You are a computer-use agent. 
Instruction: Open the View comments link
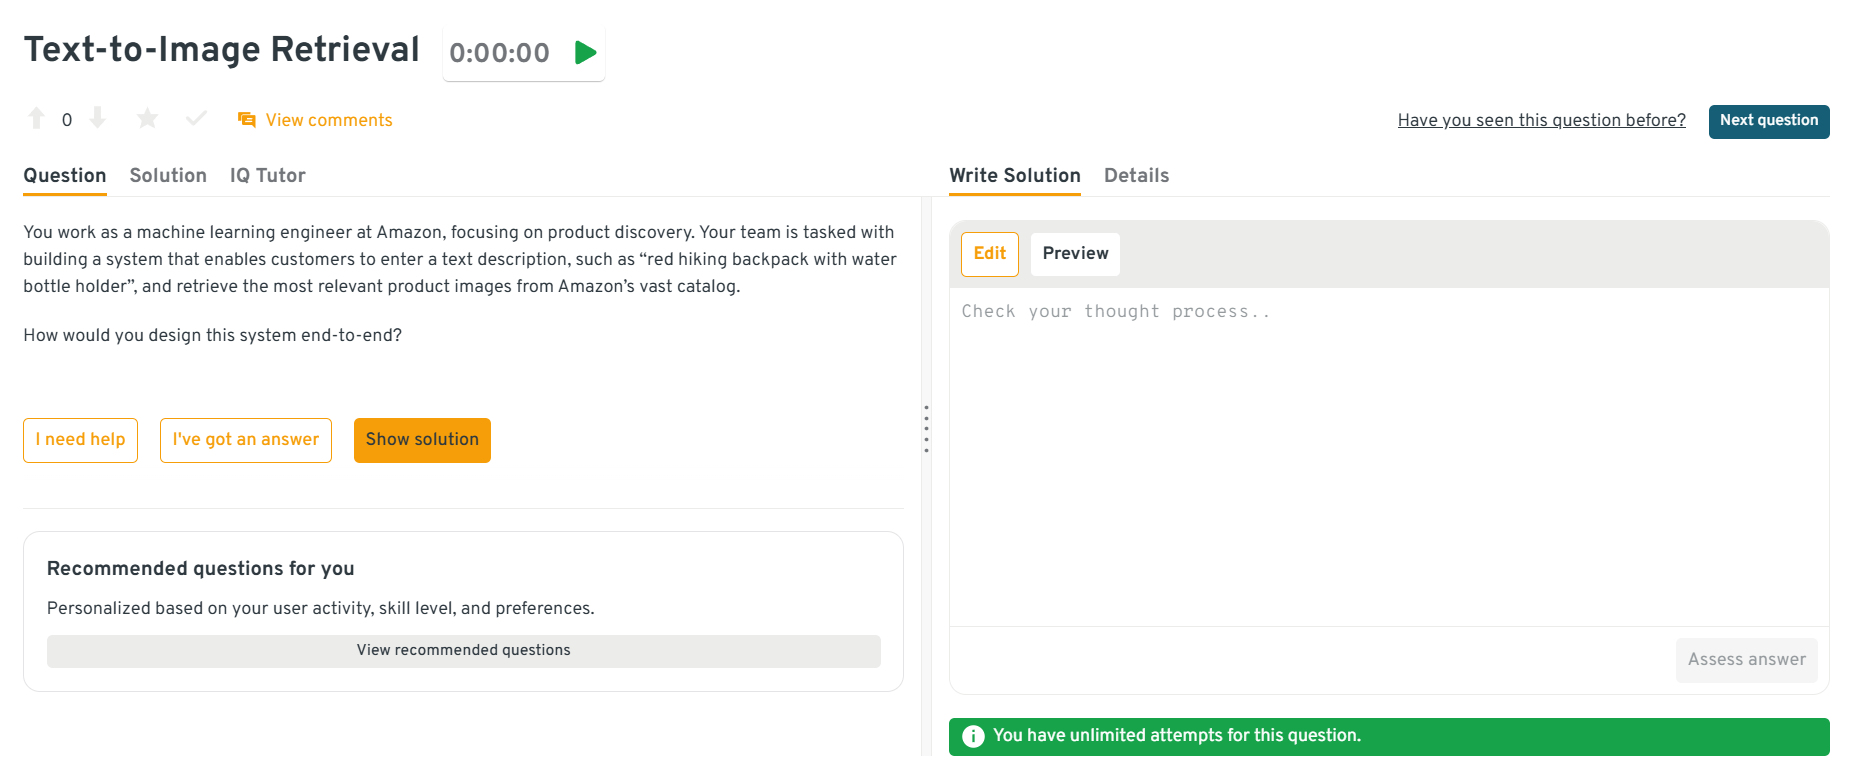pos(328,120)
